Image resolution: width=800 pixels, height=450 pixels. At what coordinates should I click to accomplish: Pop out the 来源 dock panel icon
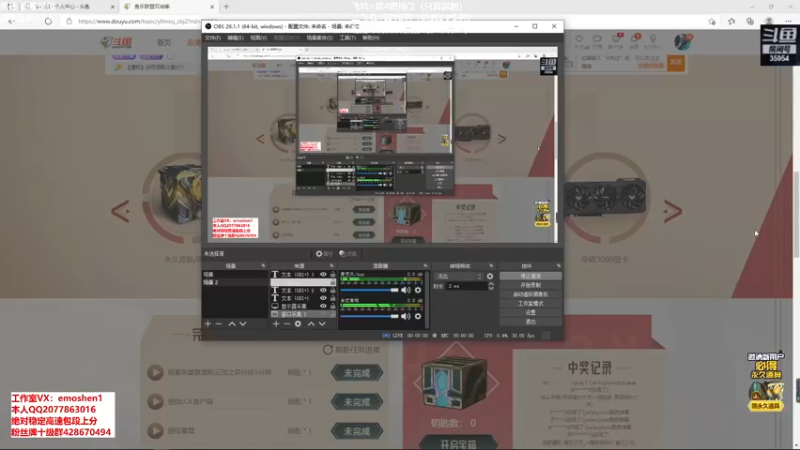[x=332, y=266]
